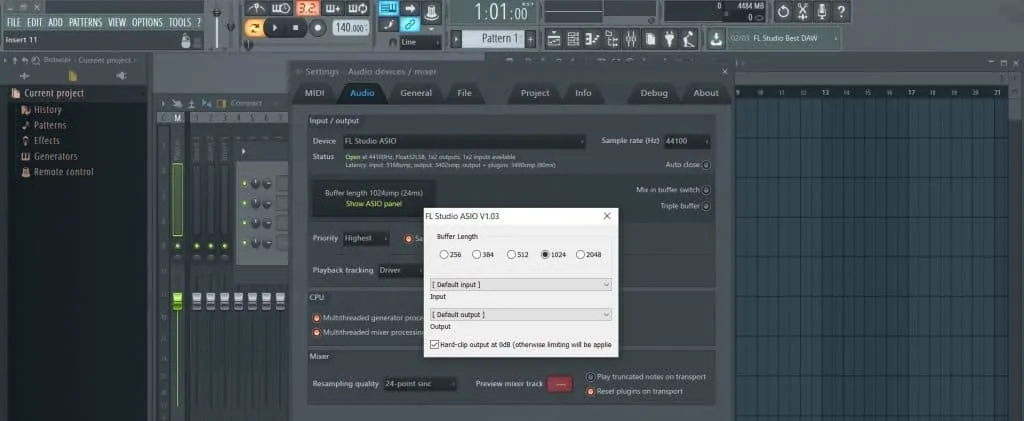The height and width of the screenshot is (421, 1024).
Task: Open the Piano roll icon
Action: click(592, 39)
